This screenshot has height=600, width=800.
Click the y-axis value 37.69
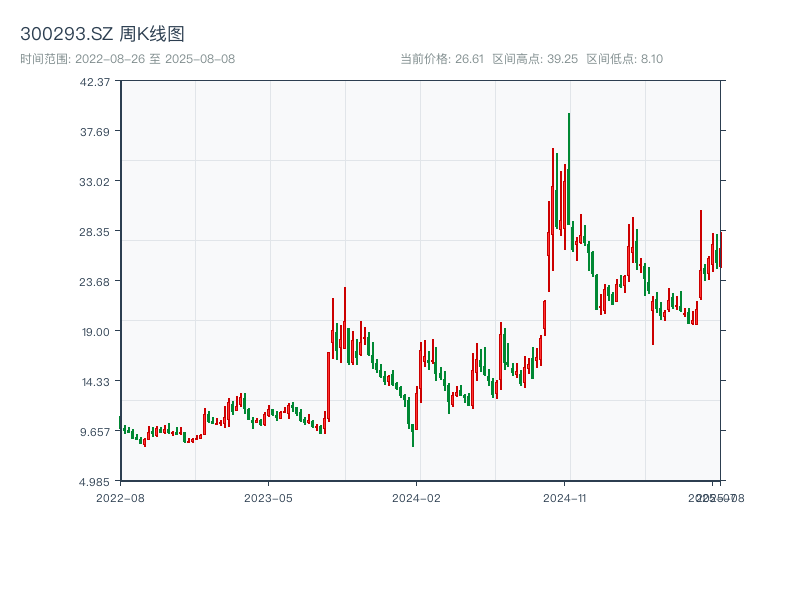tap(95, 132)
